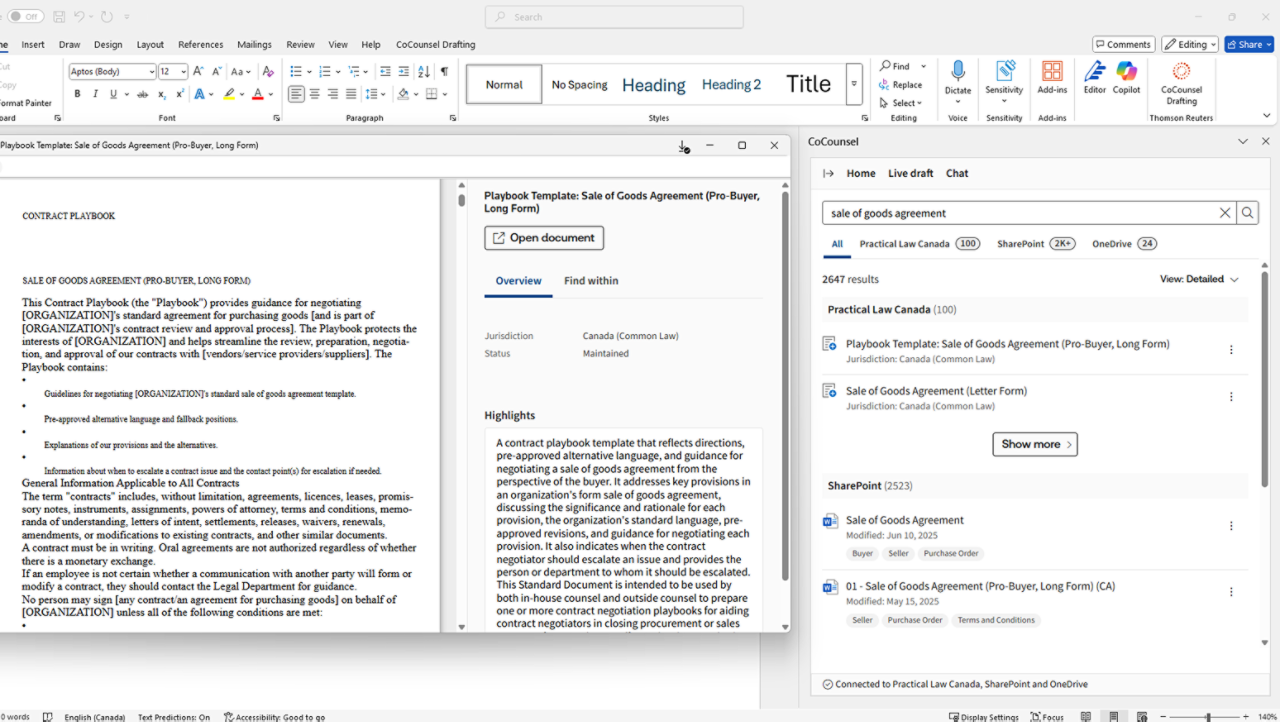The width and height of the screenshot is (1280, 722).
Task: Open the Editing mode dropdown
Action: pyautogui.click(x=1189, y=44)
